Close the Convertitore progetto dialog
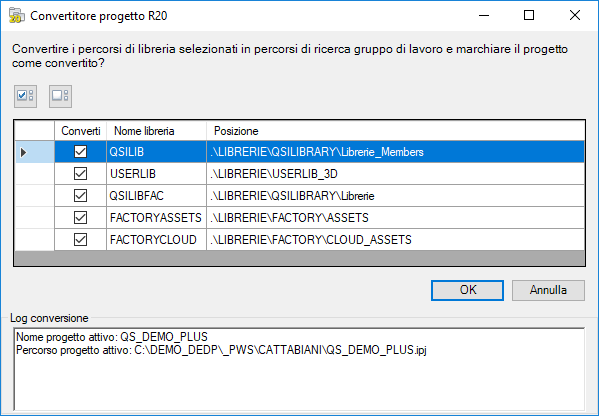This screenshot has height=416, width=599. pos(575,15)
